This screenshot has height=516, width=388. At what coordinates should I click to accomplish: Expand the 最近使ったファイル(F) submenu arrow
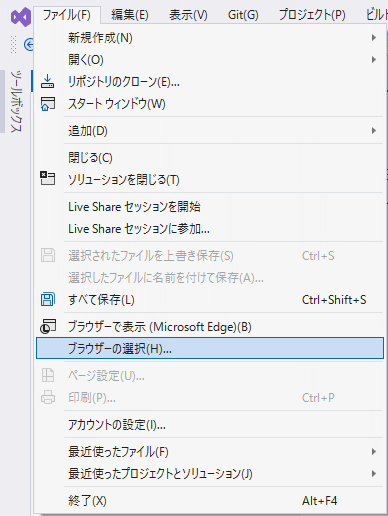[x=374, y=452]
